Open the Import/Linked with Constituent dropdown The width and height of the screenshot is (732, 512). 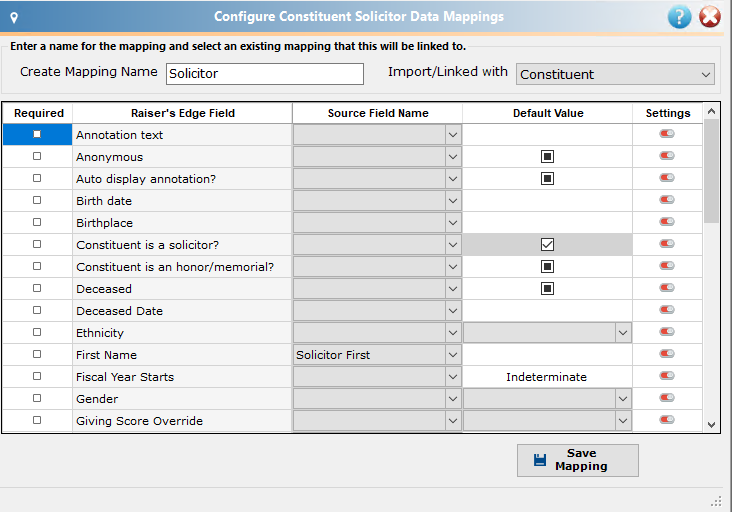pos(615,74)
